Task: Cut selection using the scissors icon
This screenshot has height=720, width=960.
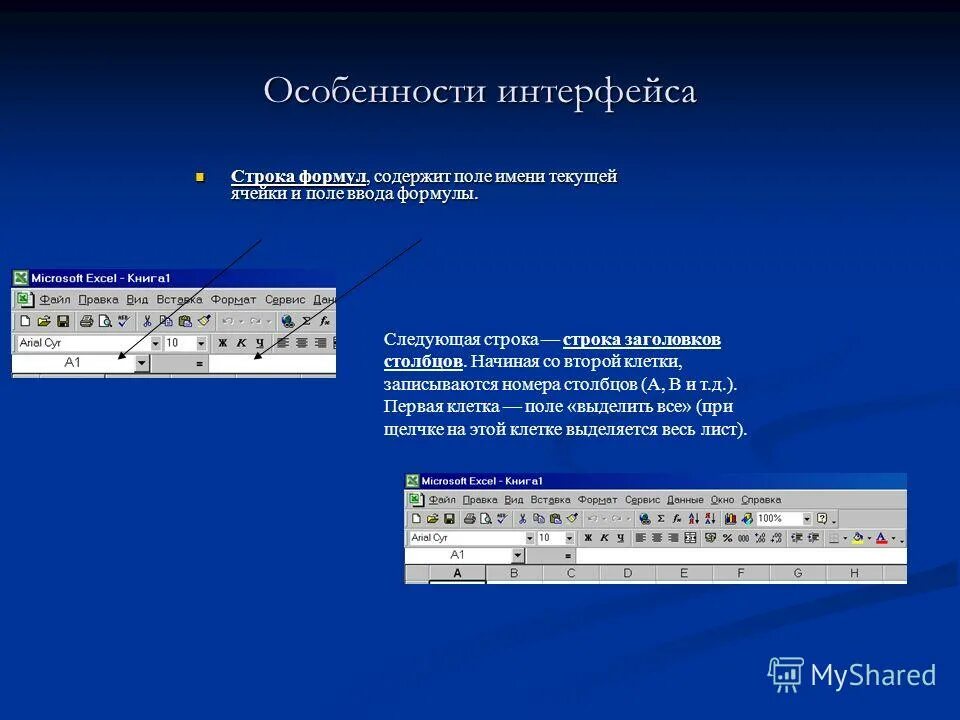Action: (524, 517)
